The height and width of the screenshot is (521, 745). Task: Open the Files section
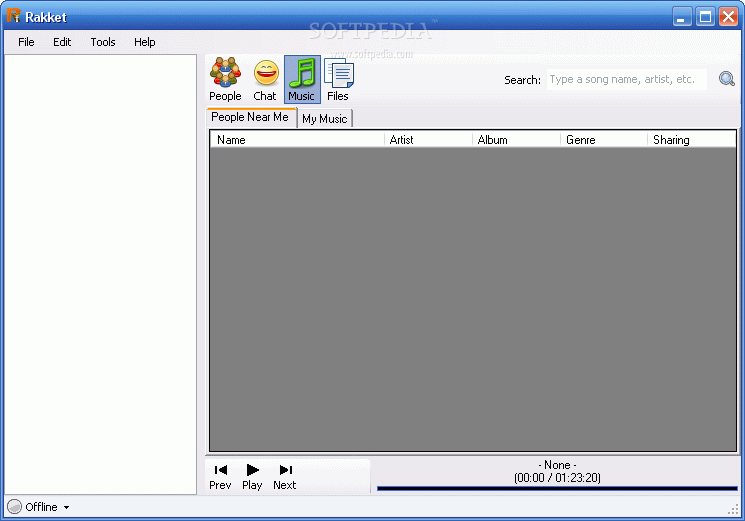pyautogui.click(x=338, y=79)
